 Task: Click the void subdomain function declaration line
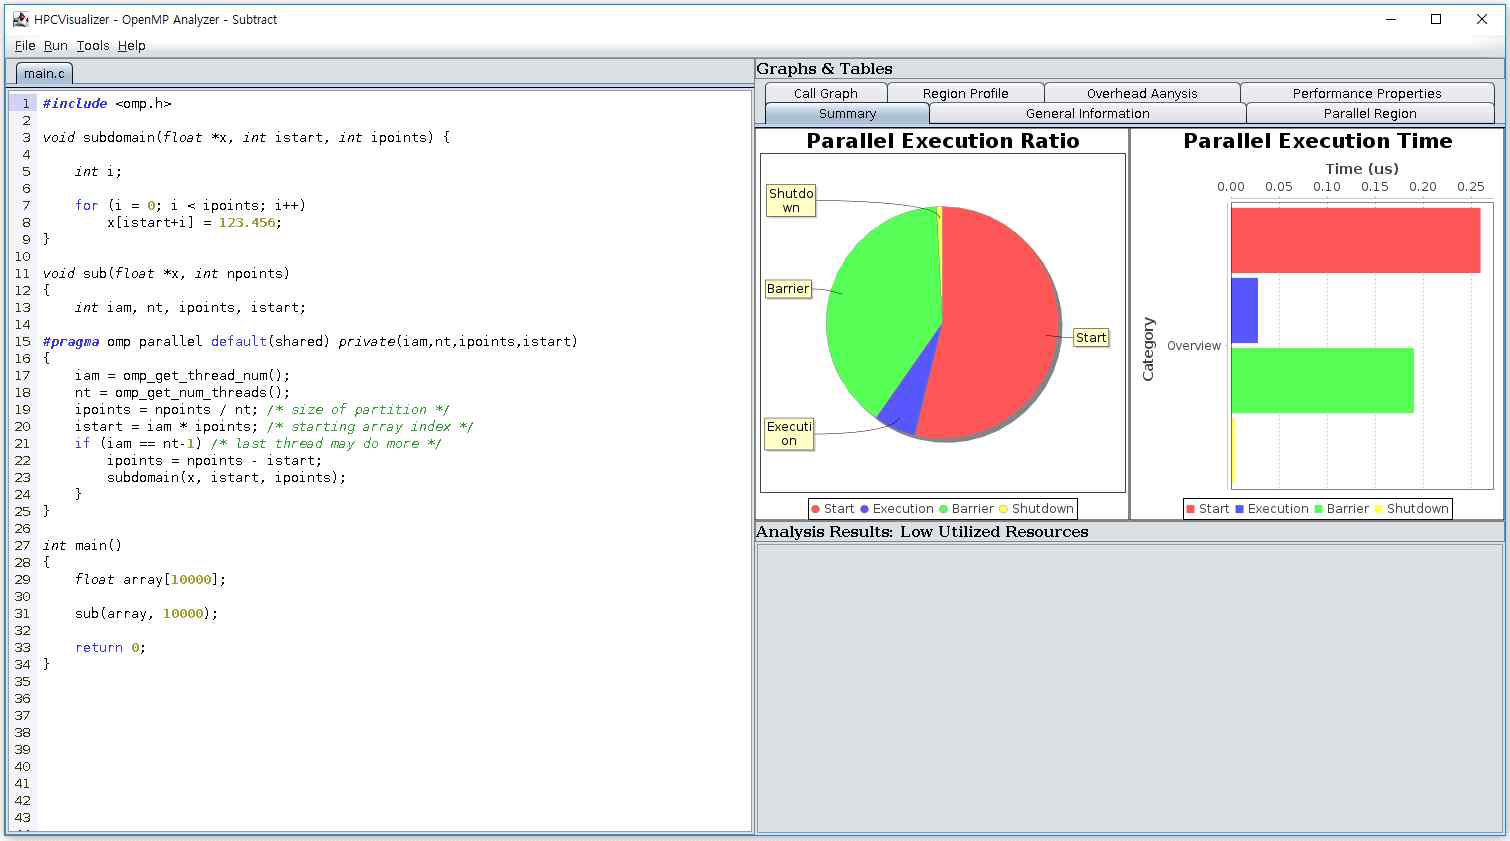click(x=246, y=137)
